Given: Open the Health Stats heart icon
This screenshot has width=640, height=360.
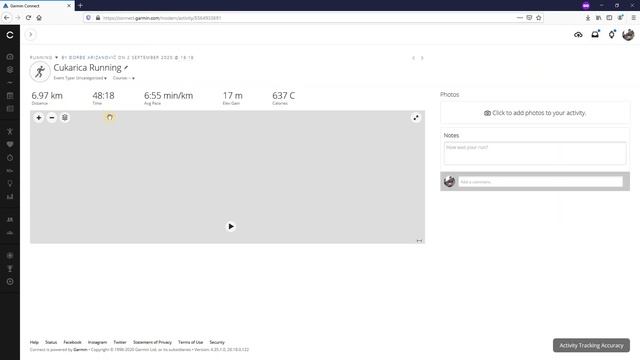Looking at the screenshot, I should [10, 144].
